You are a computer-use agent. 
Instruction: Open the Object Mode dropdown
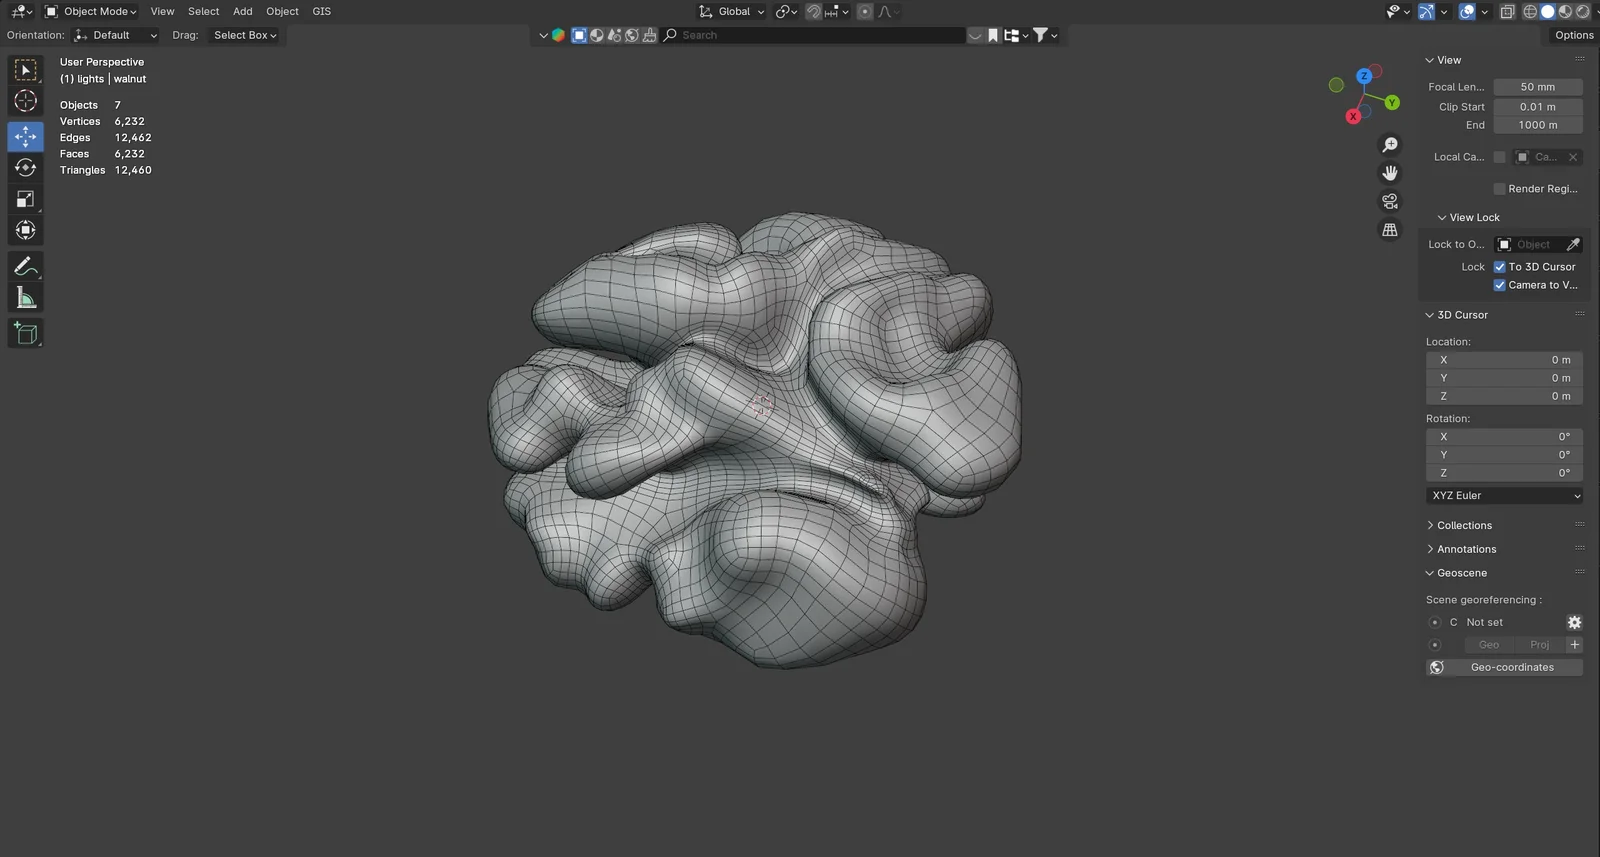click(x=92, y=12)
